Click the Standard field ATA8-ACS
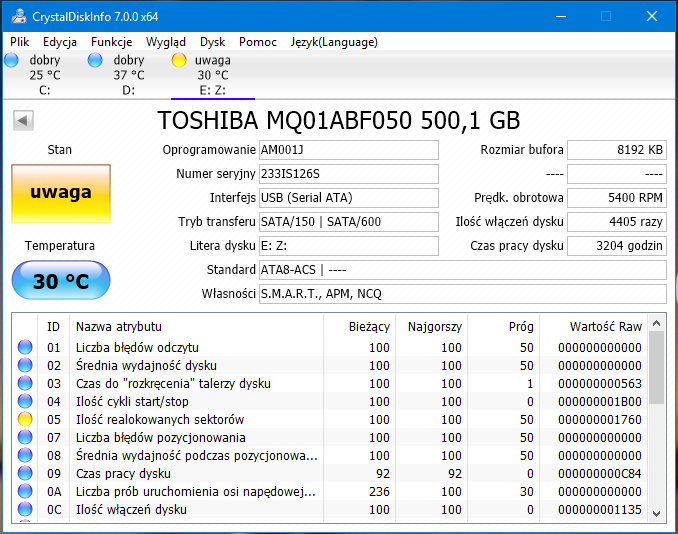The width and height of the screenshot is (678, 534). coord(463,270)
